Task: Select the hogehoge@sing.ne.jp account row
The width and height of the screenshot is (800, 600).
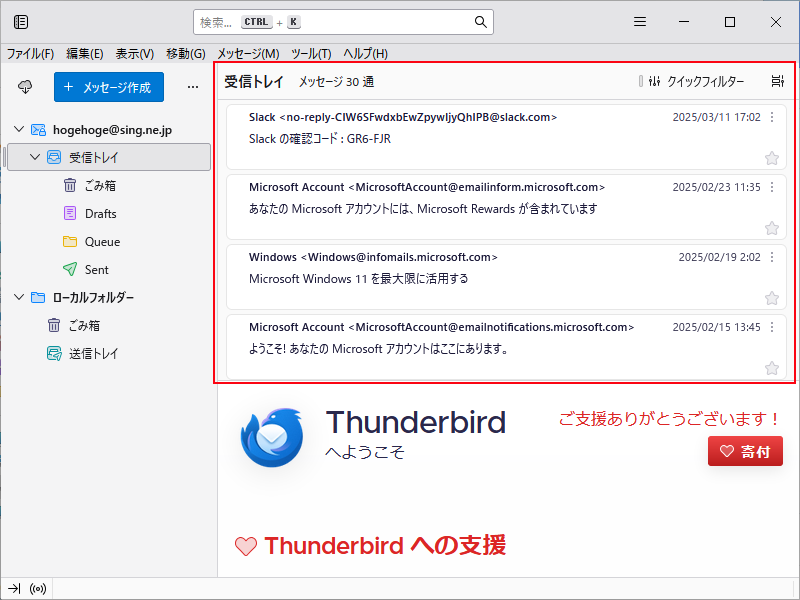Action: click(x=108, y=130)
